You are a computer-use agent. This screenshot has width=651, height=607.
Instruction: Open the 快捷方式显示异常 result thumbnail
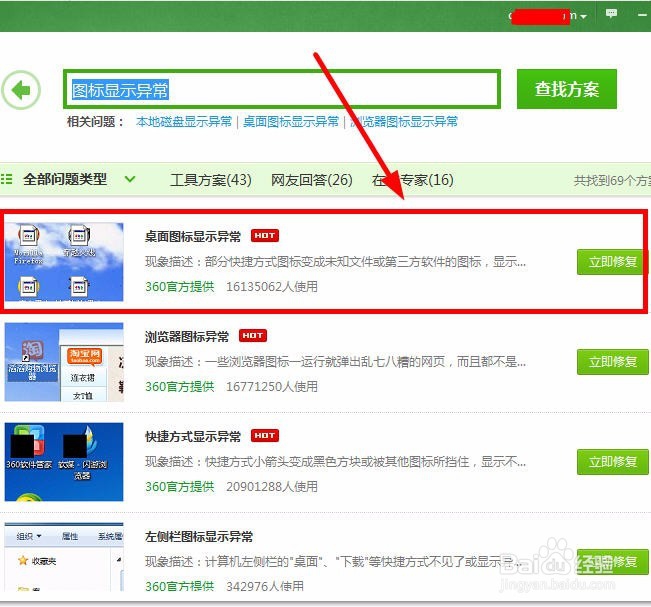64,462
